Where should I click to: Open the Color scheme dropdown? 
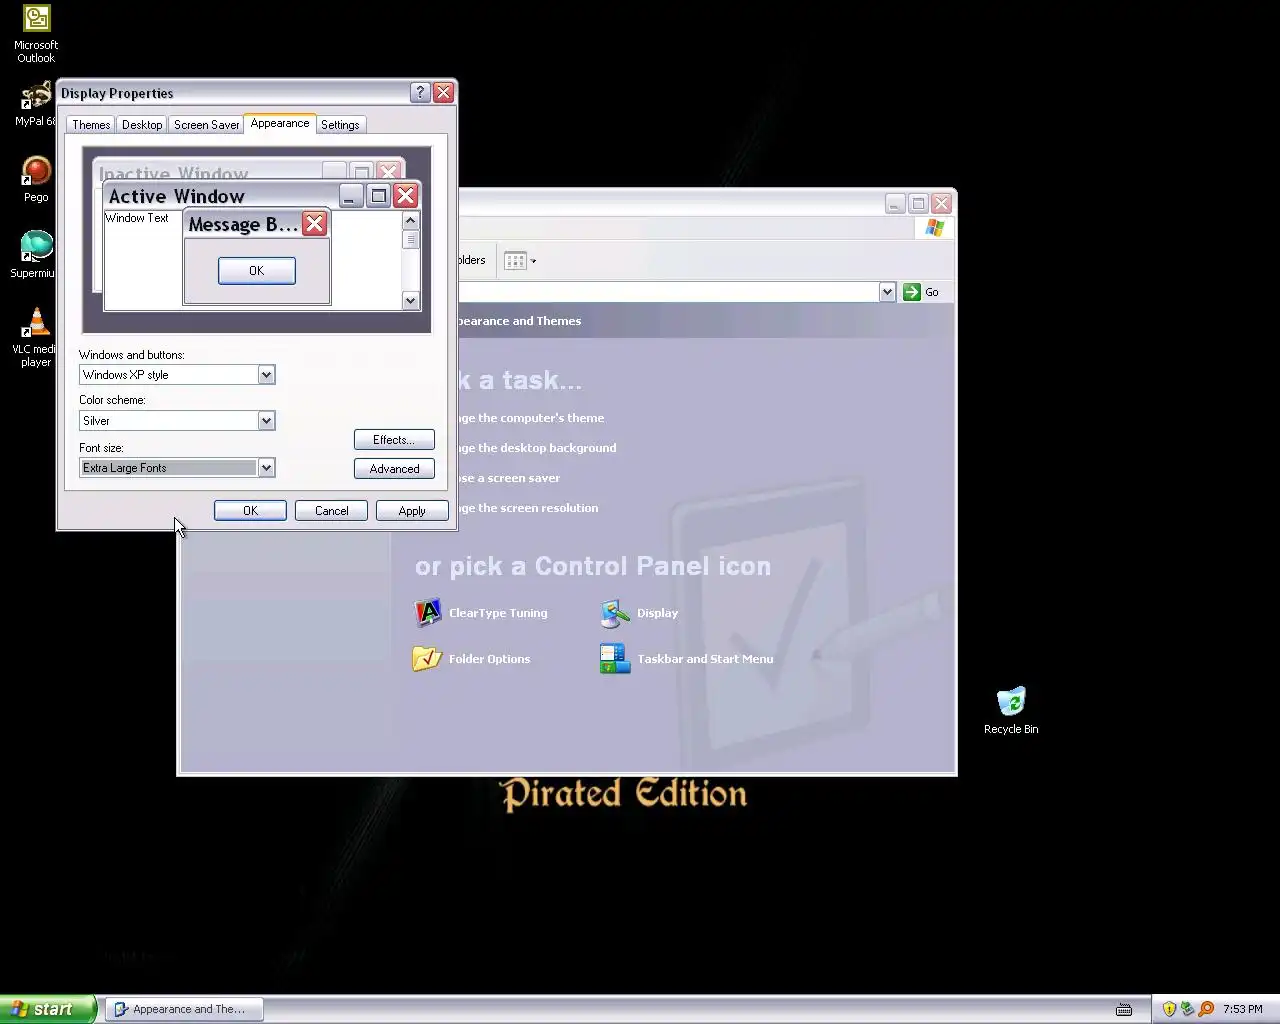tap(266, 421)
